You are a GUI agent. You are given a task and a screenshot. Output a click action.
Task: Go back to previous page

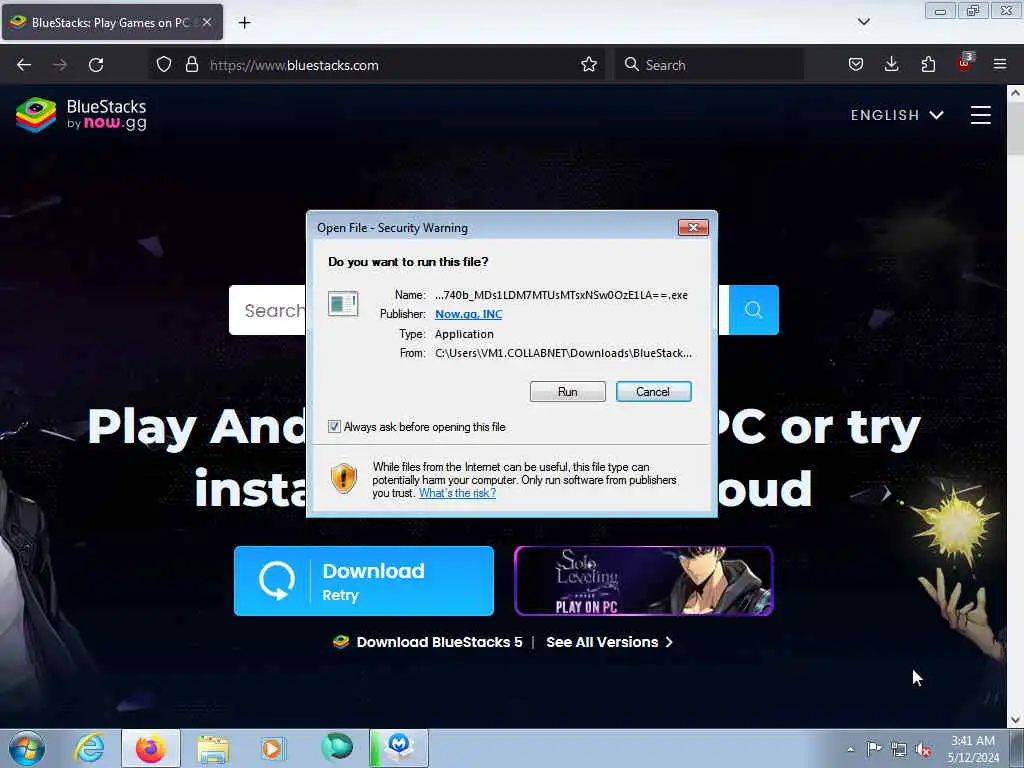pyautogui.click(x=24, y=65)
